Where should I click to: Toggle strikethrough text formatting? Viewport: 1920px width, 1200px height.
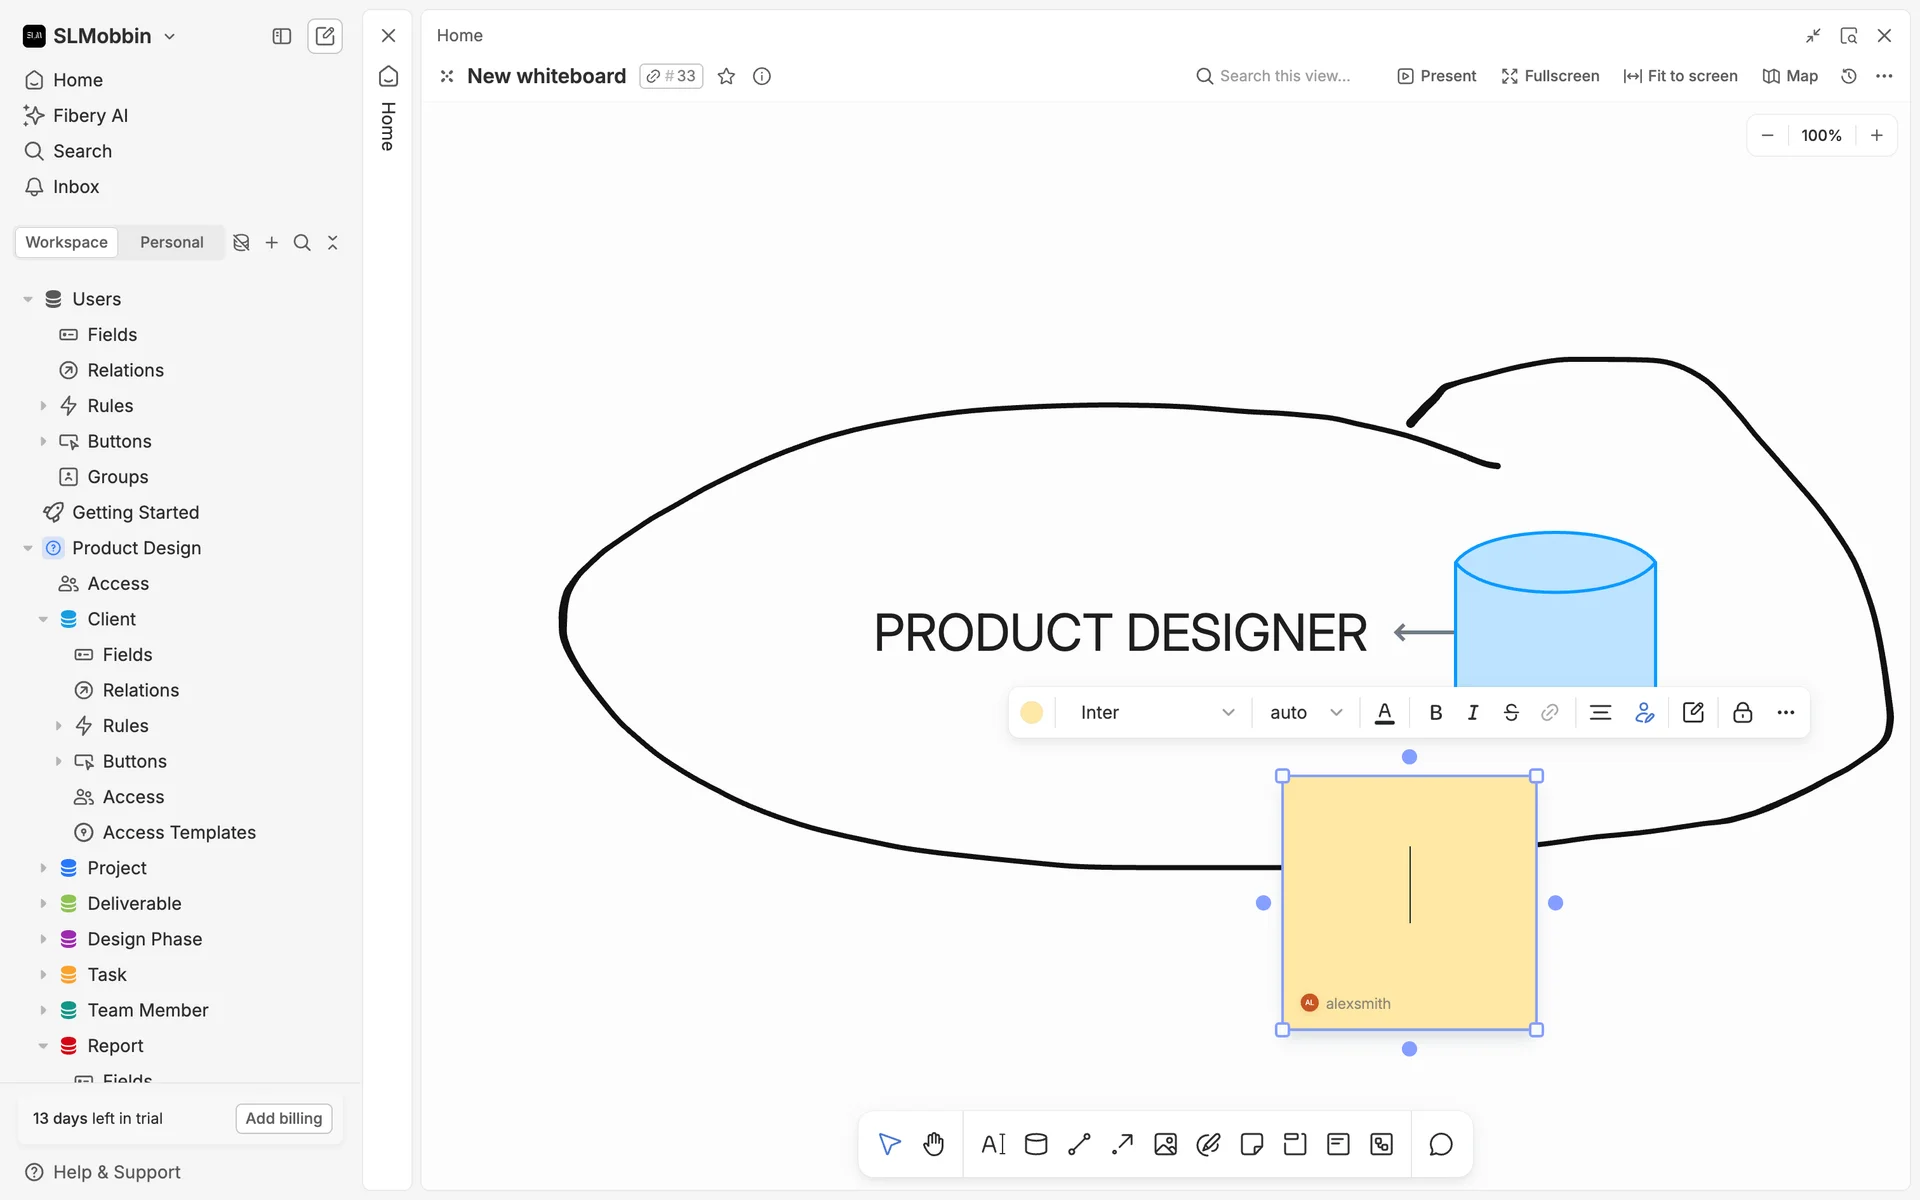click(x=1511, y=712)
